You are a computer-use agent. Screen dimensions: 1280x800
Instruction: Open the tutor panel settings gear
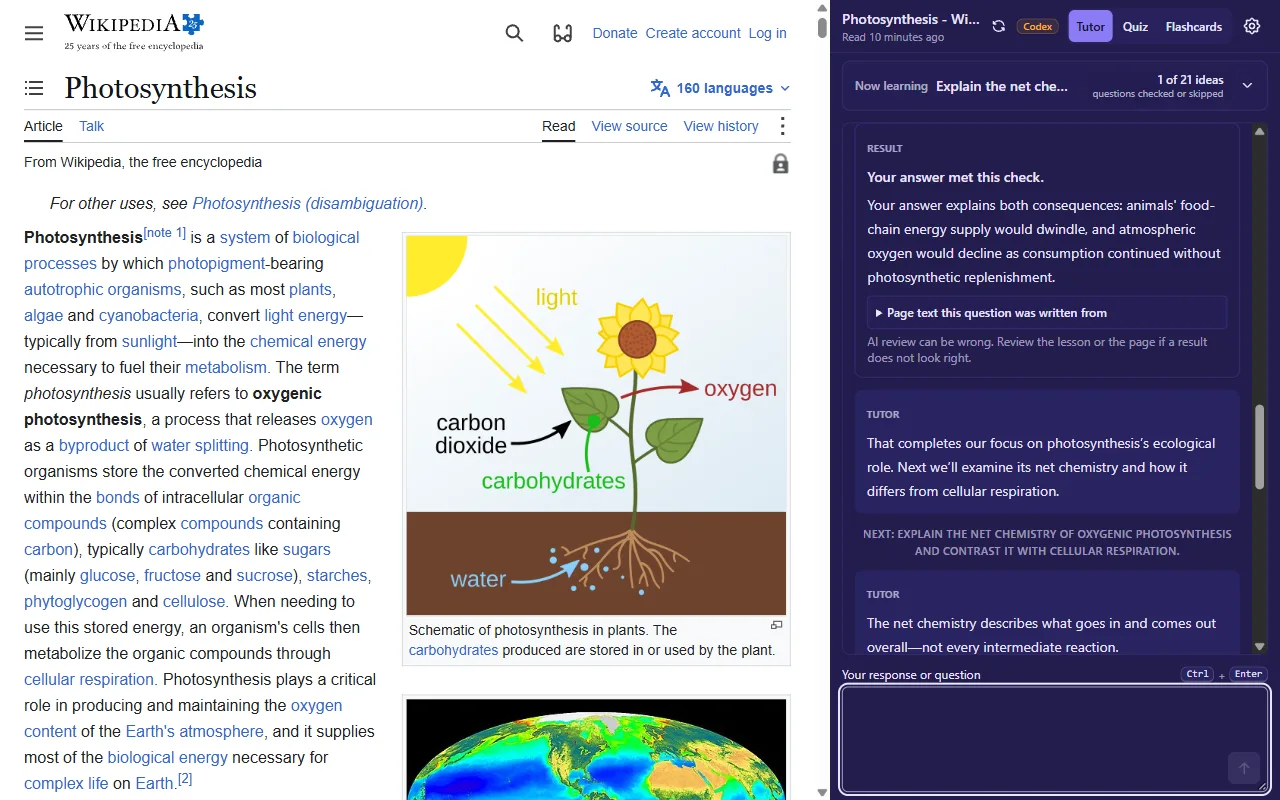tap(1252, 27)
